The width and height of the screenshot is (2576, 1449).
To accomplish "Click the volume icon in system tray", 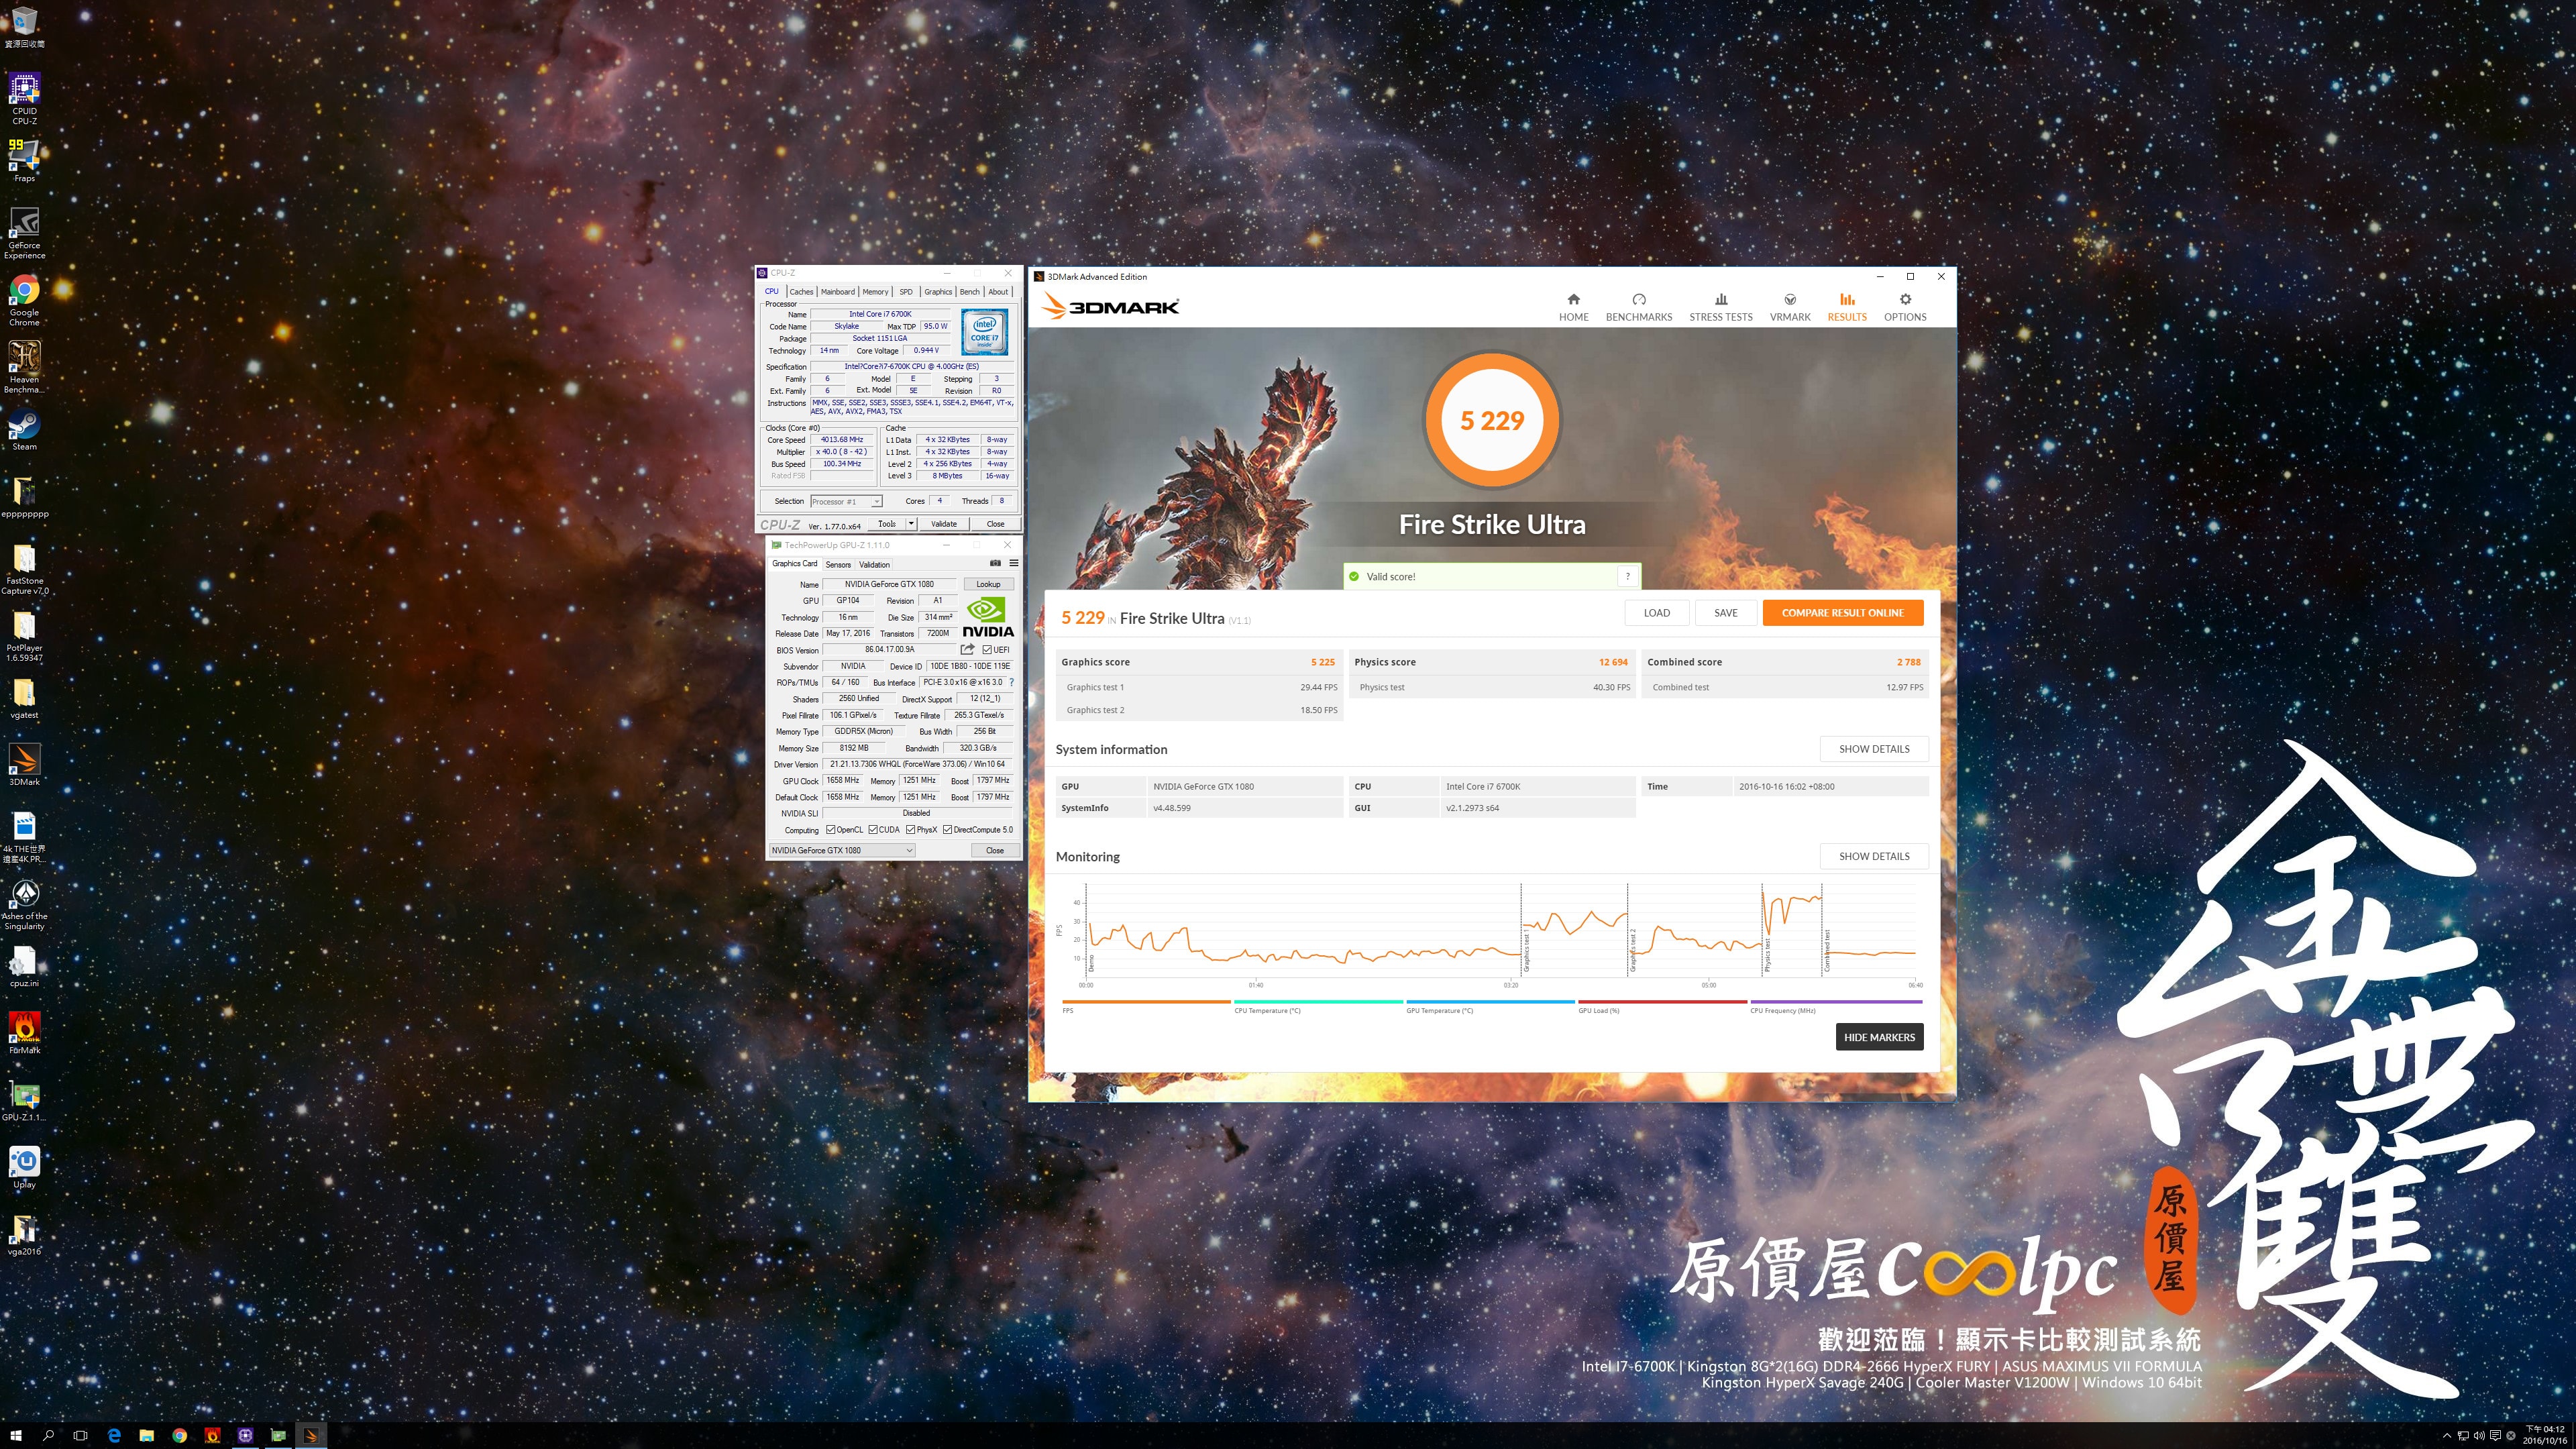I will point(2478,1436).
